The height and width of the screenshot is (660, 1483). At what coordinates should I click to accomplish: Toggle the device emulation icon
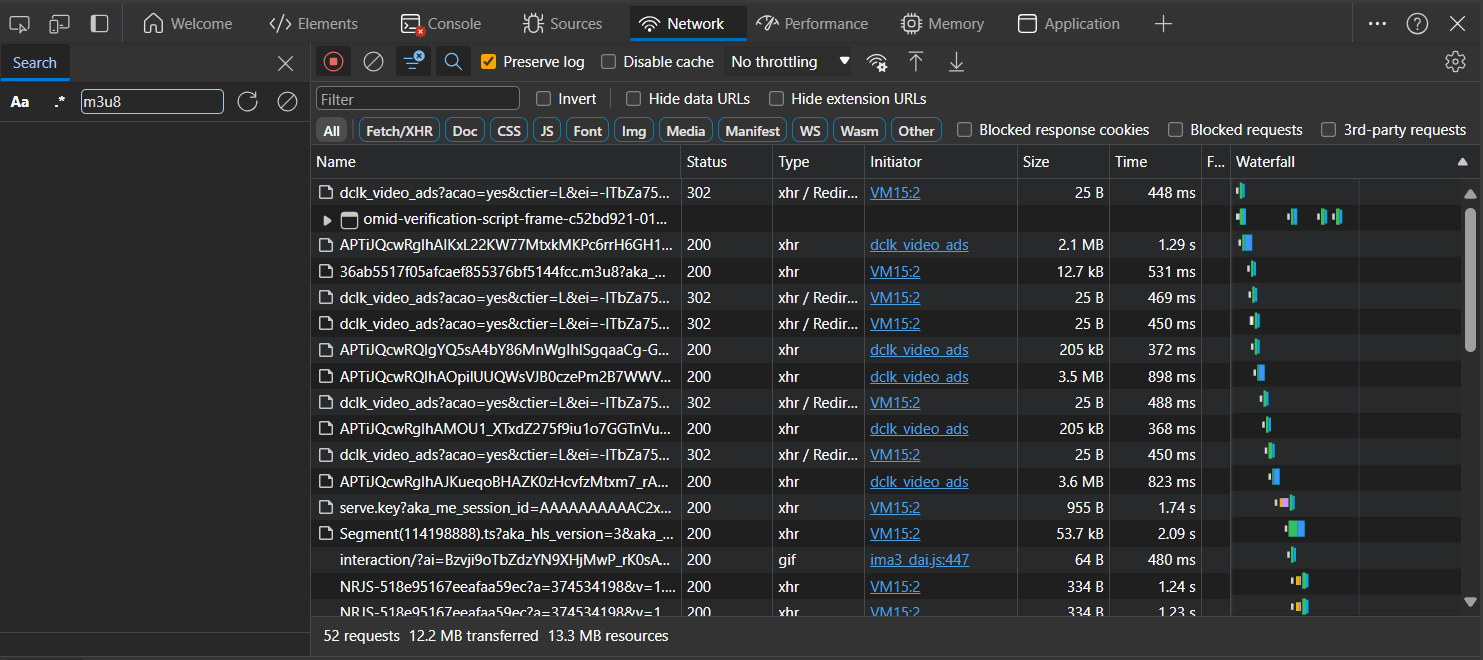click(60, 24)
